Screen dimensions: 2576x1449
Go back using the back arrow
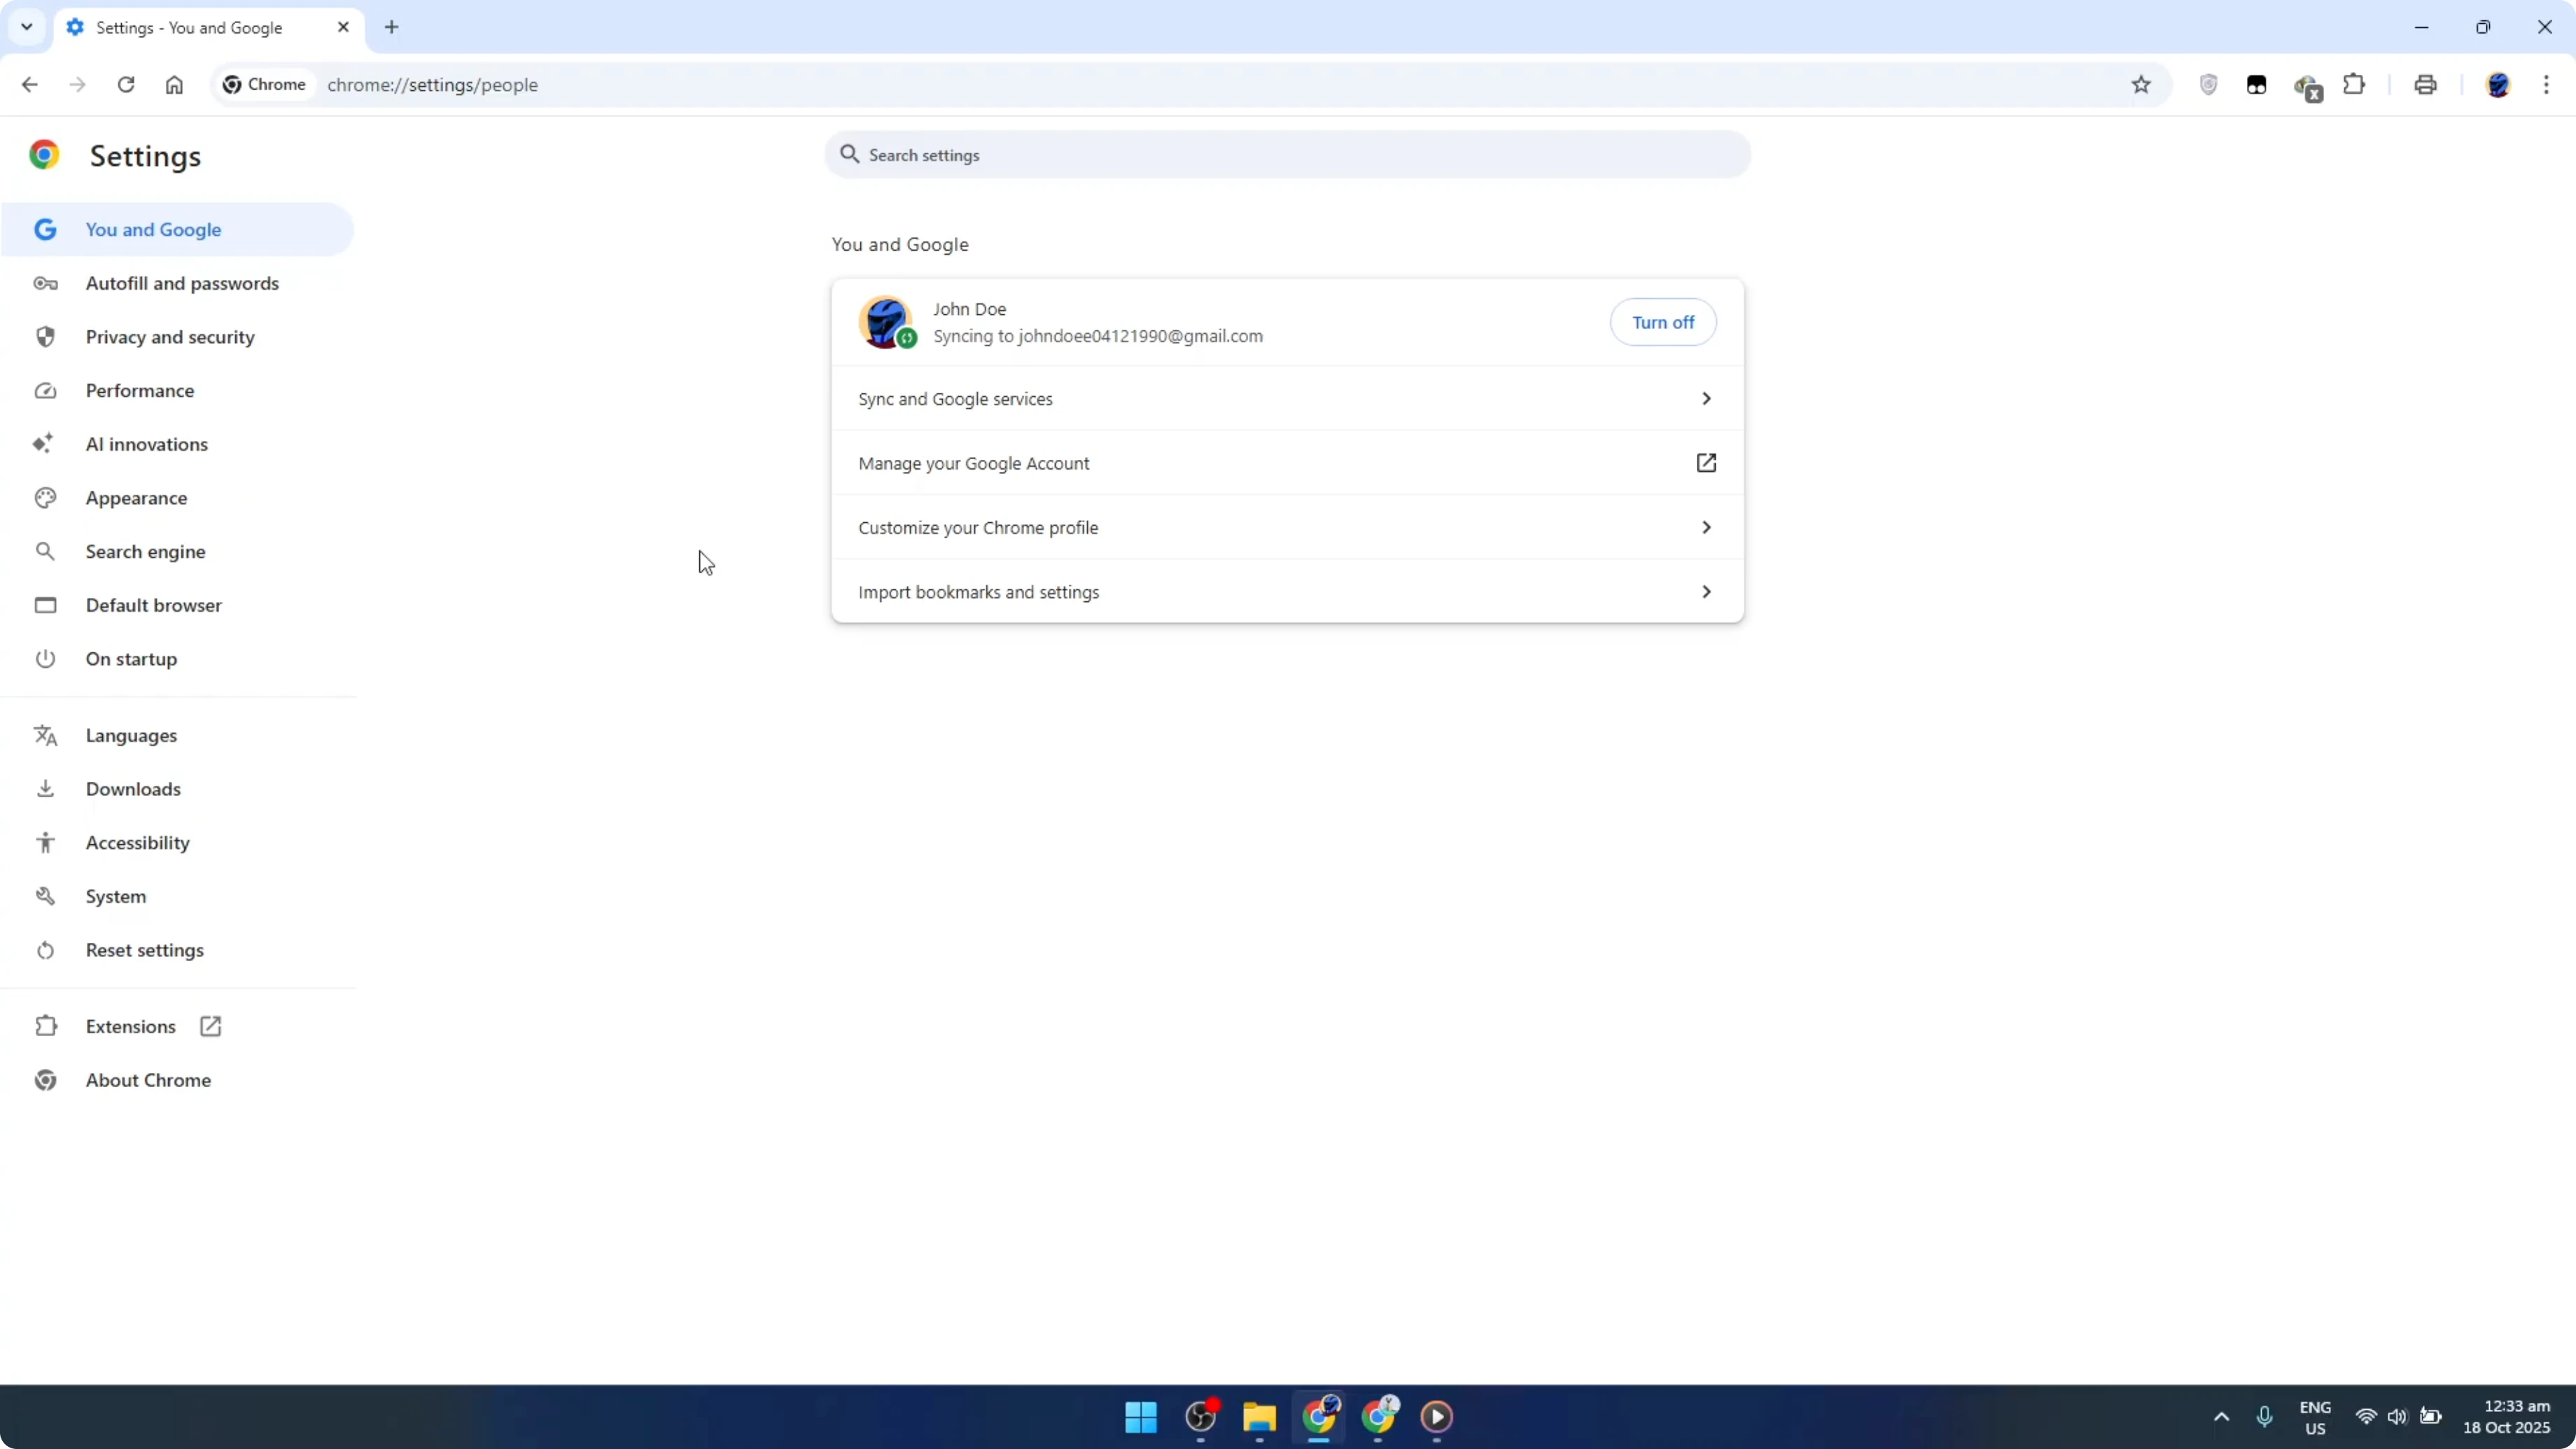[29, 84]
